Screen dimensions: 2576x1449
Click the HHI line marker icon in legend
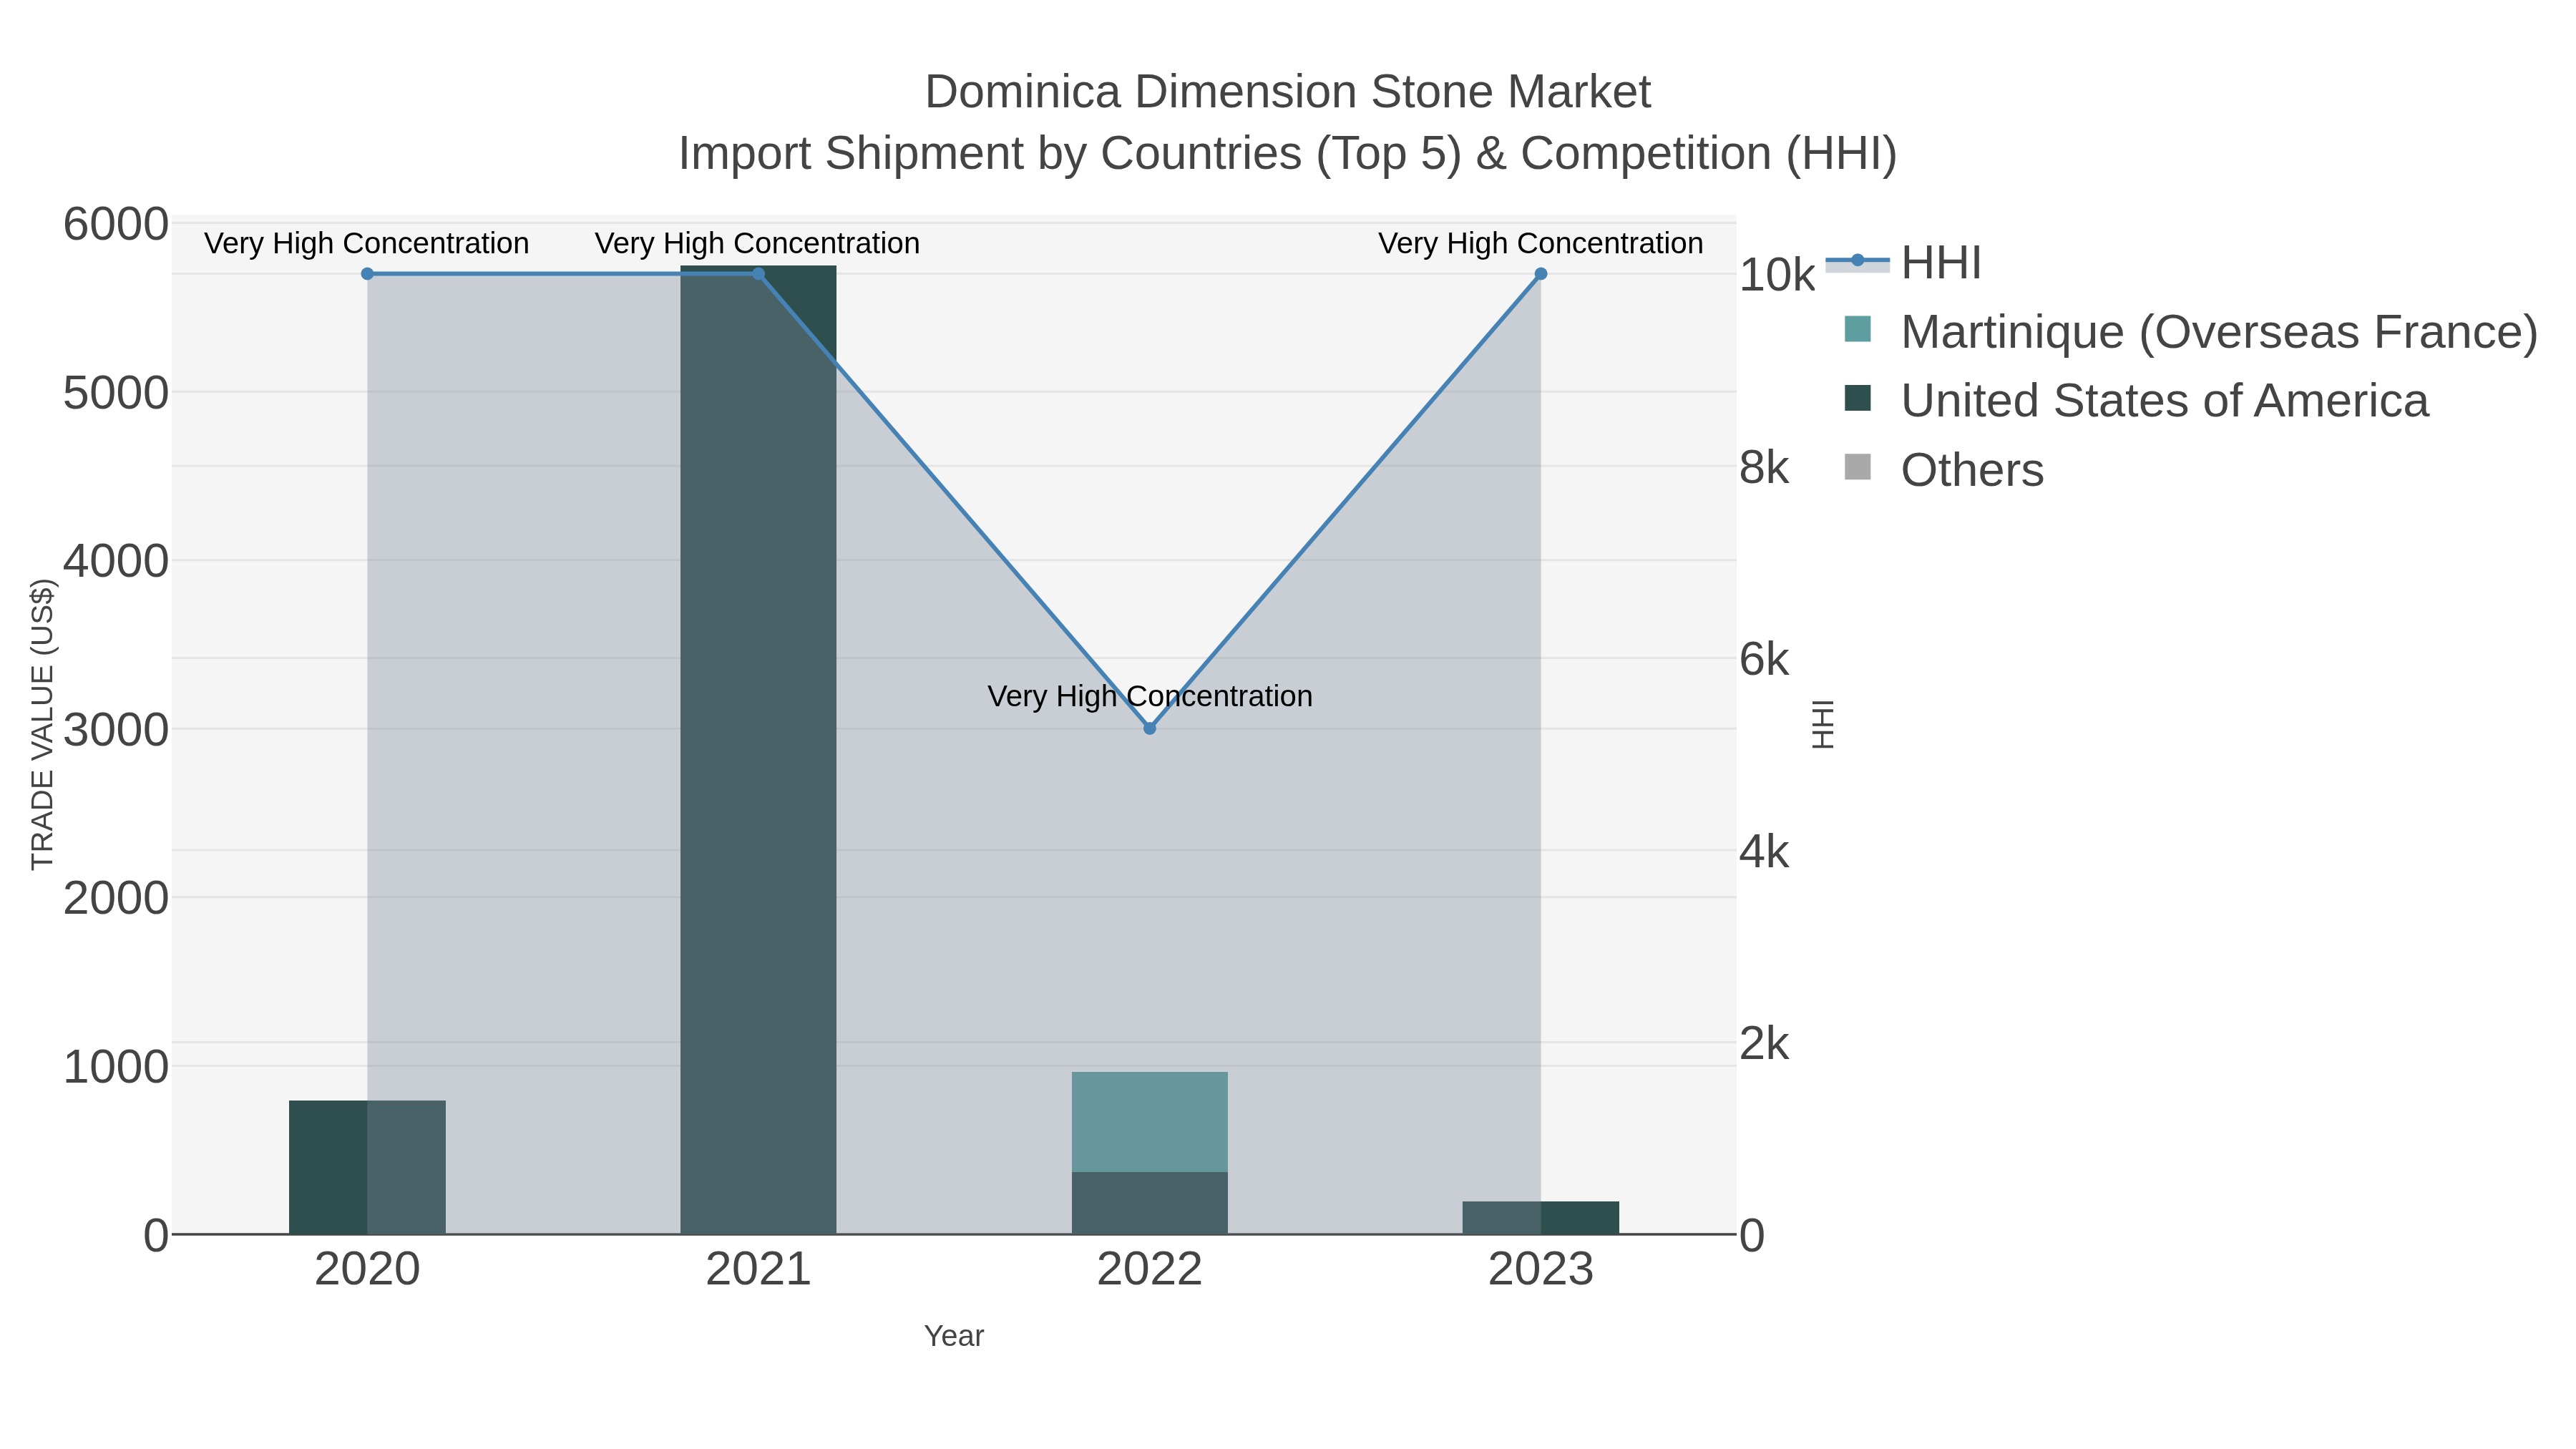tap(1857, 261)
